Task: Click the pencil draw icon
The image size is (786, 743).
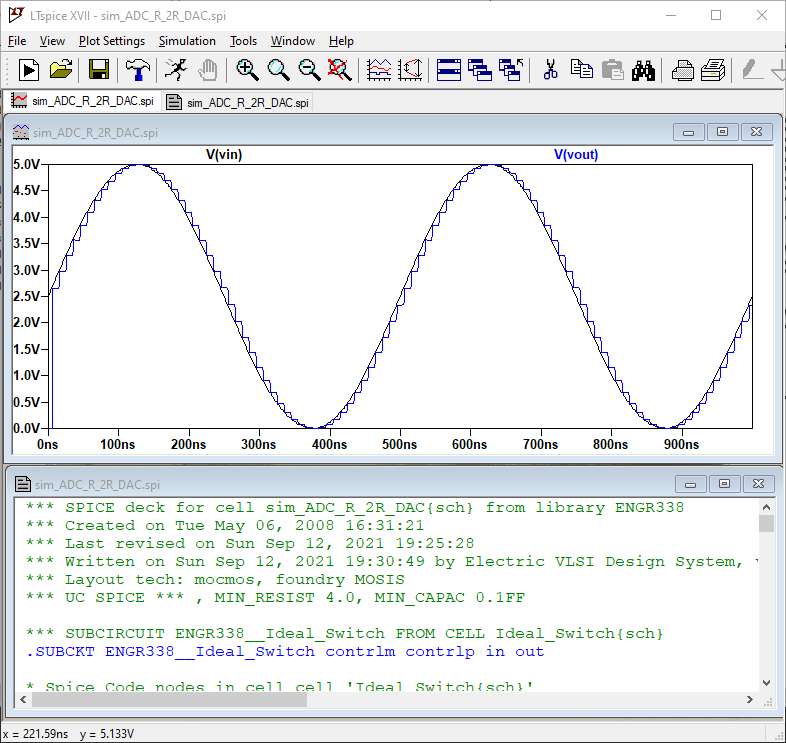Action: click(751, 70)
